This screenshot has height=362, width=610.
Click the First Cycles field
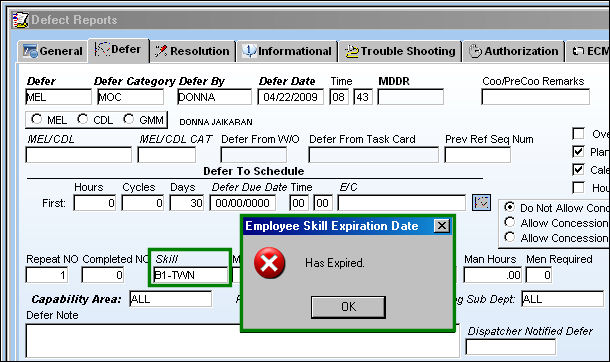point(142,203)
